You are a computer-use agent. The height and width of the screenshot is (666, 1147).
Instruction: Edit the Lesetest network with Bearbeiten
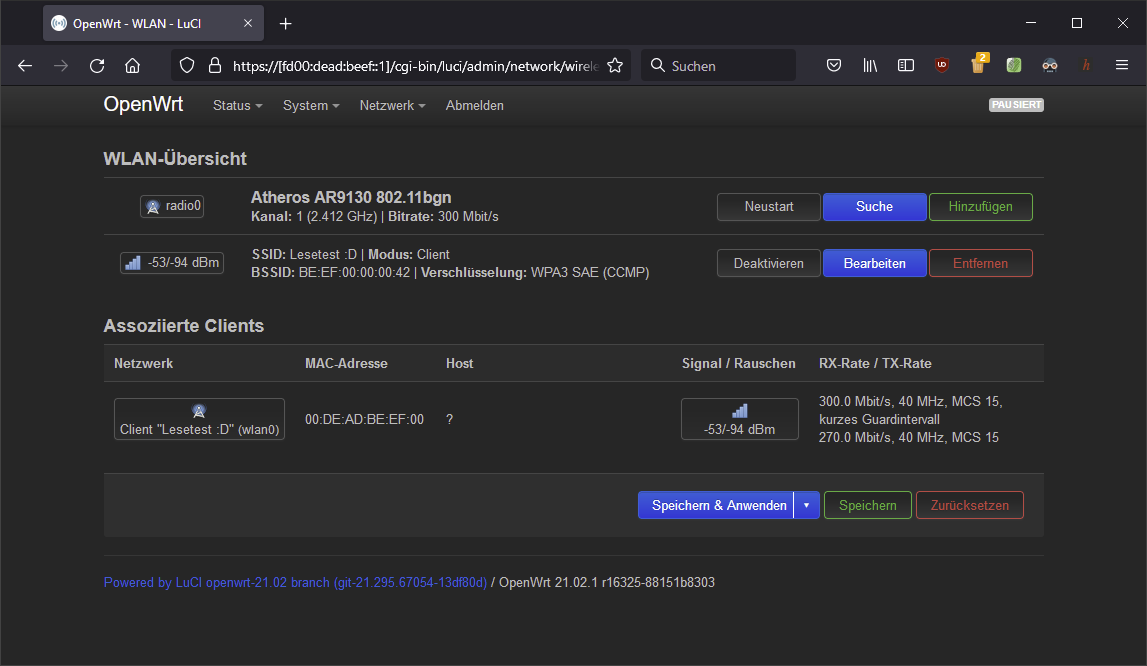pyautogui.click(x=874, y=263)
